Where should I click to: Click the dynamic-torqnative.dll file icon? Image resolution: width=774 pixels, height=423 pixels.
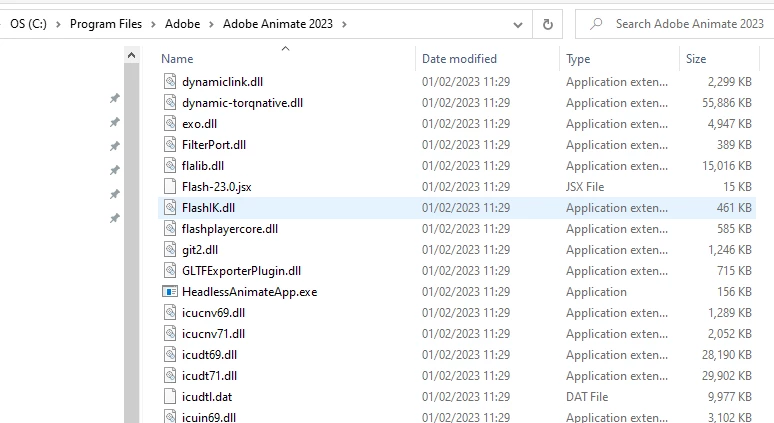tap(170, 103)
